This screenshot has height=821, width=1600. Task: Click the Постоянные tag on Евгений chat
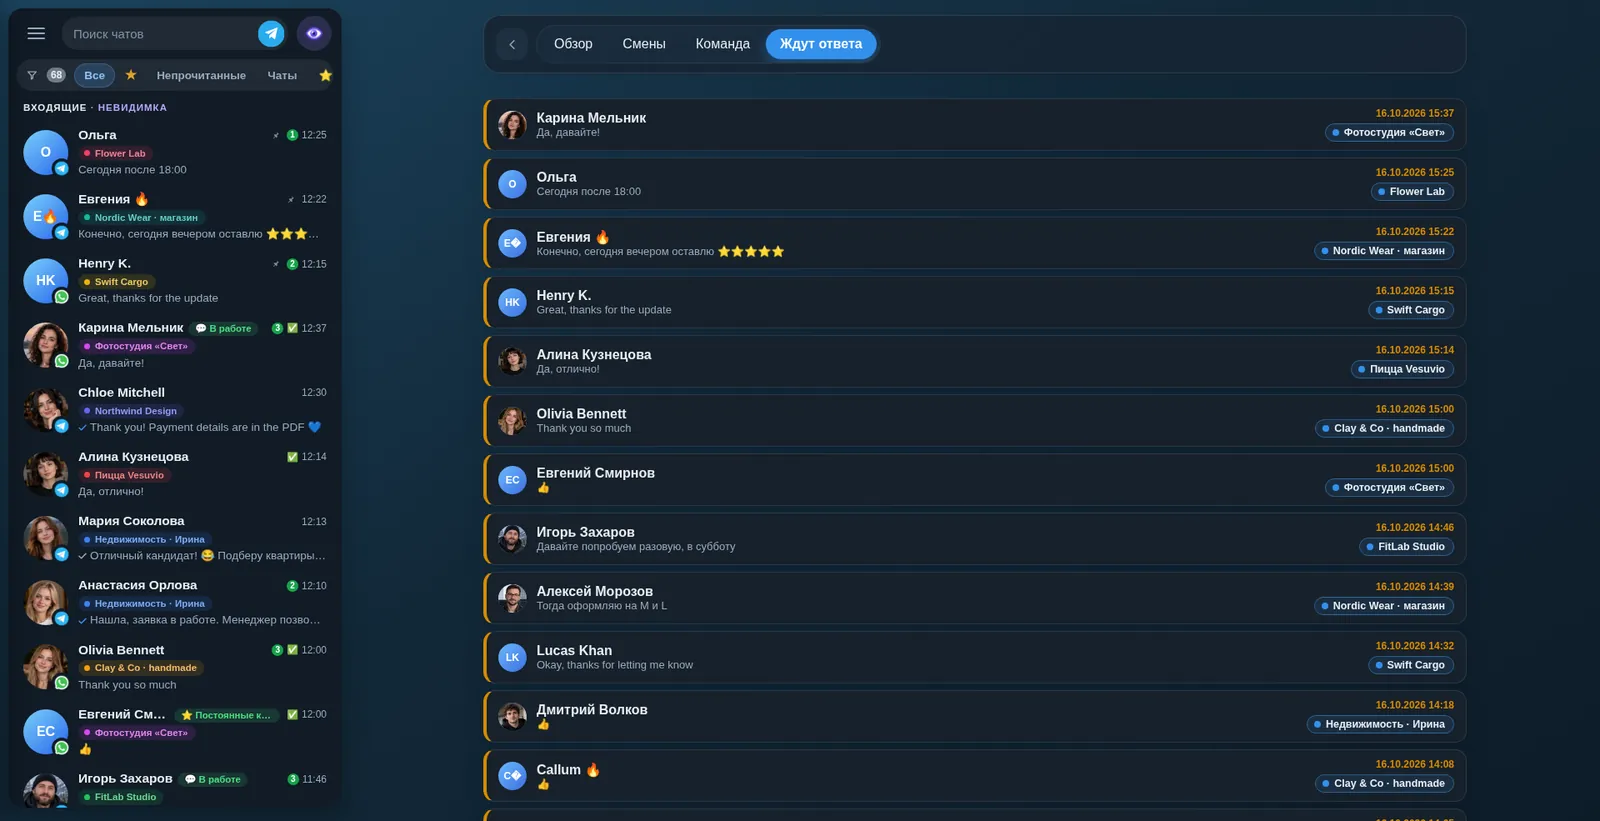(x=226, y=715)
